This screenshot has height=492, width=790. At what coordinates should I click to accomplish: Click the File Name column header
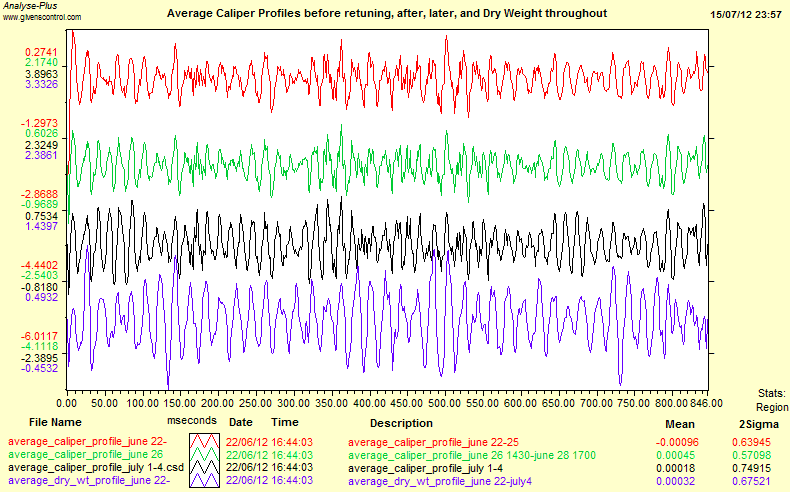pos(55,423)
